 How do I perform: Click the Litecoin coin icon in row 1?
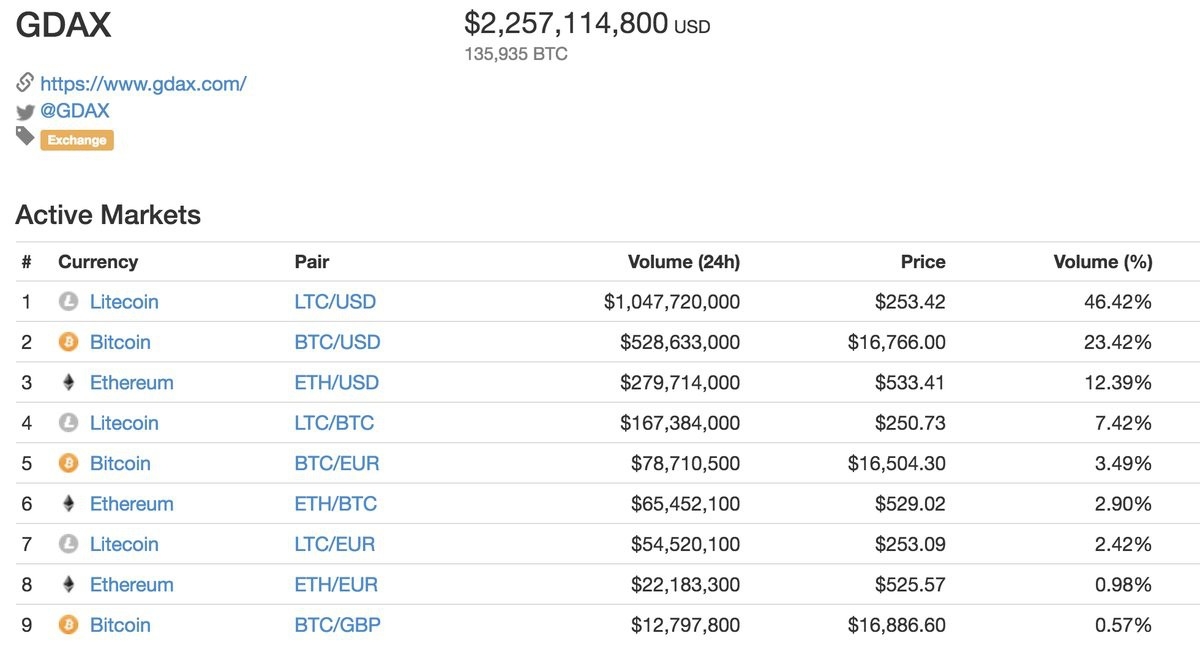pyautogui.click(x=68, y=301)
